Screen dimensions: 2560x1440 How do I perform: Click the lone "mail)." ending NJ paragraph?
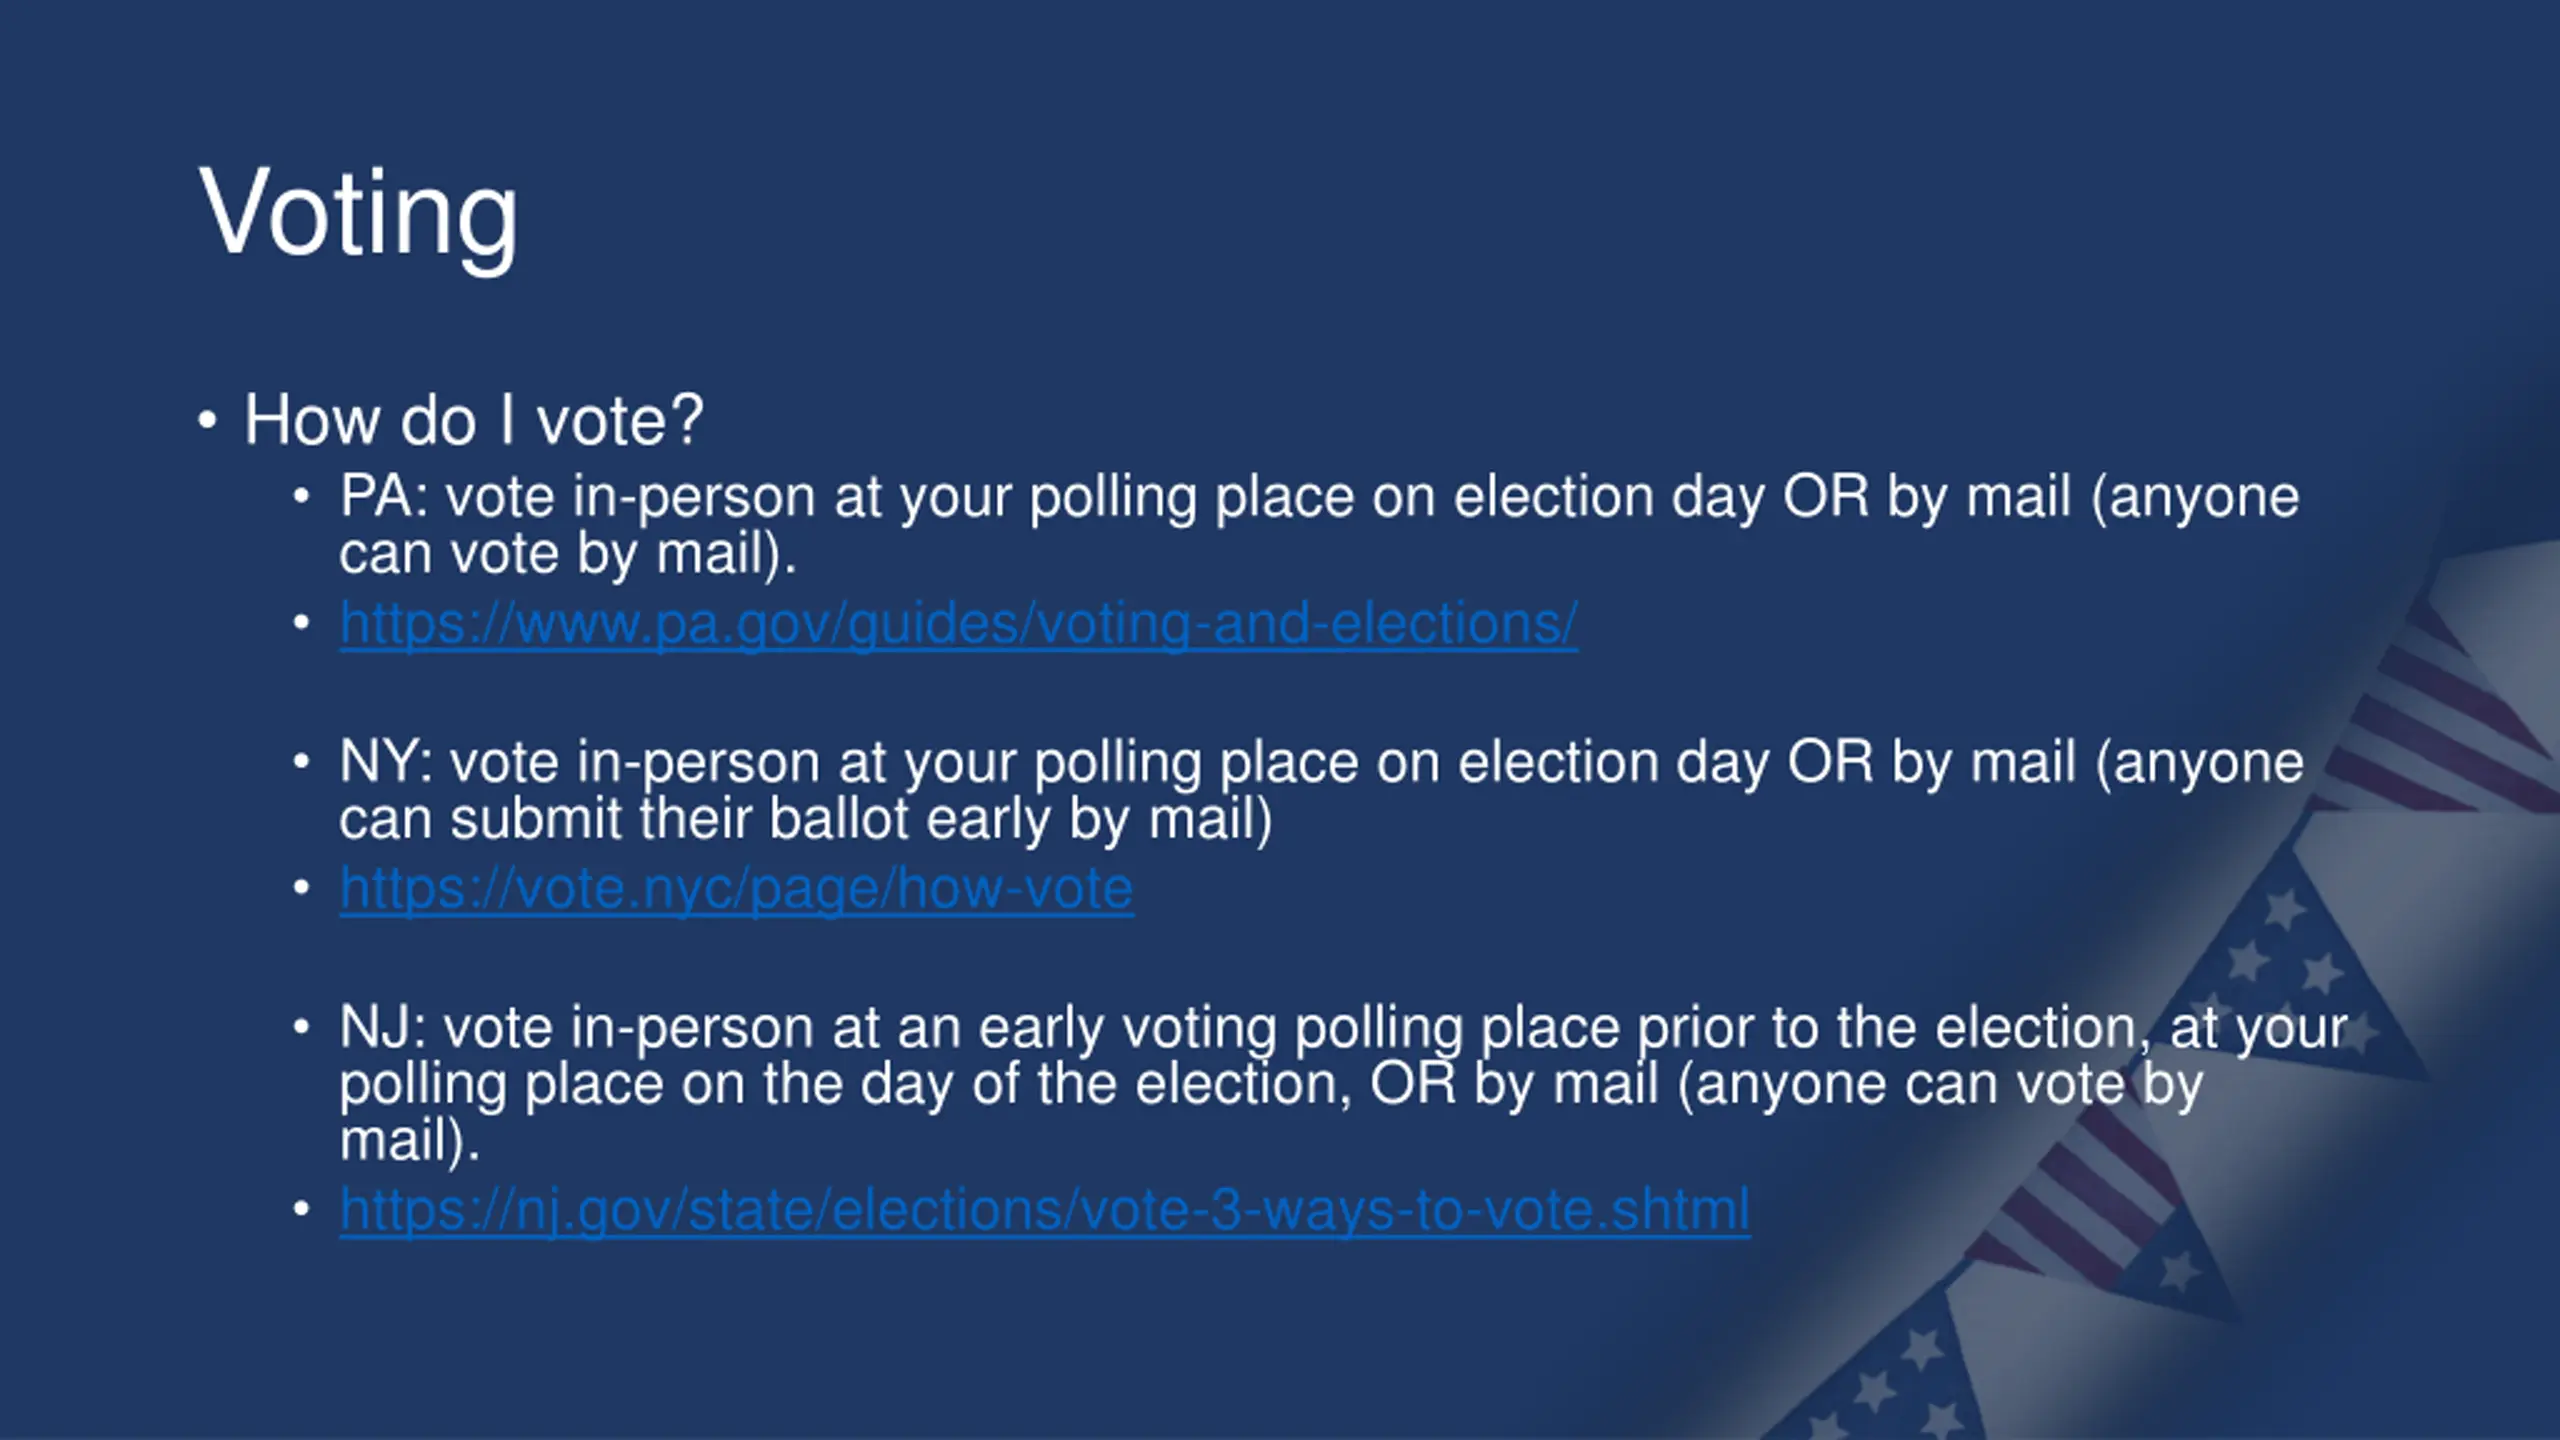click(x=409, y=1140)
